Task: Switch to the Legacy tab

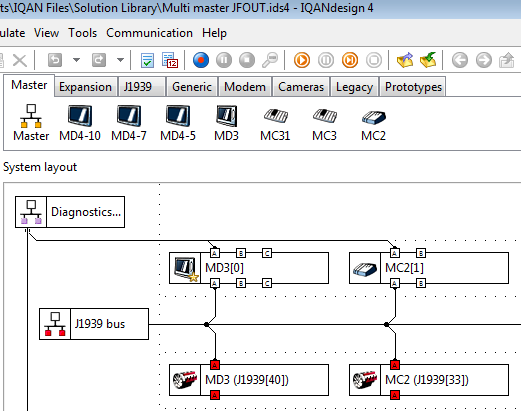Action: click(x=354, y=87)
